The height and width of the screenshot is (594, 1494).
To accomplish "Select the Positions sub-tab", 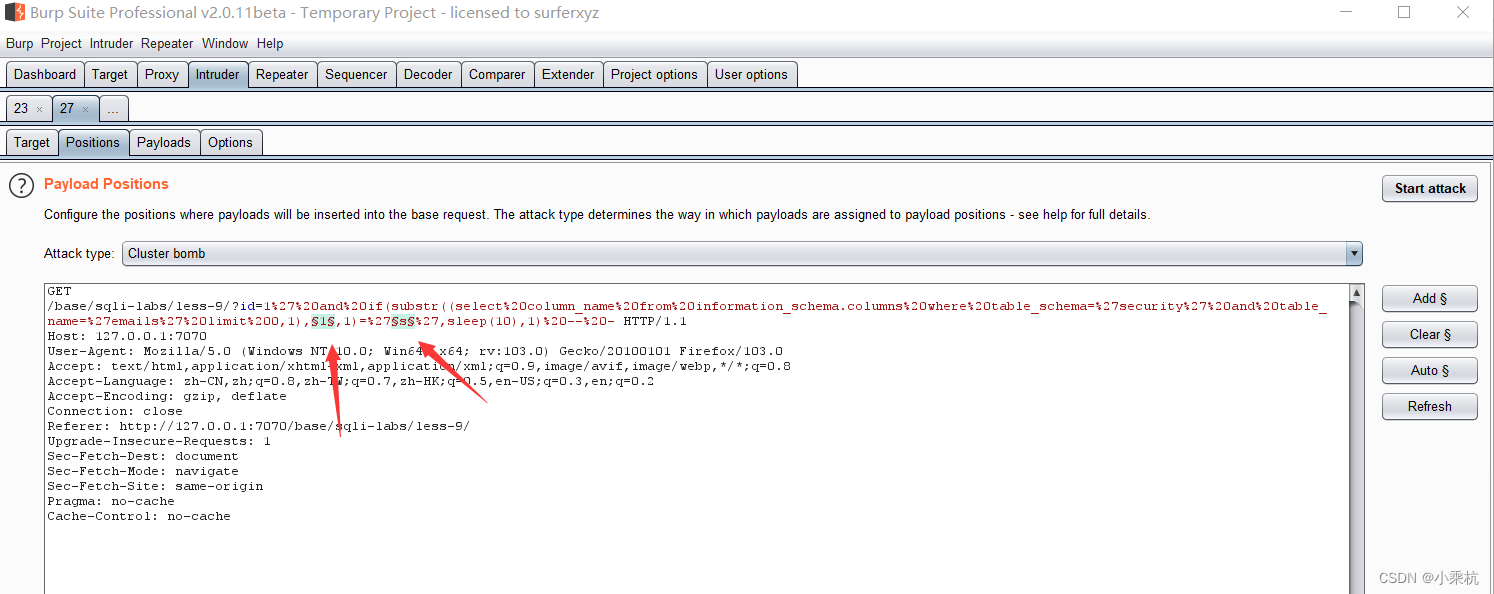I will (x=93, y=143).
